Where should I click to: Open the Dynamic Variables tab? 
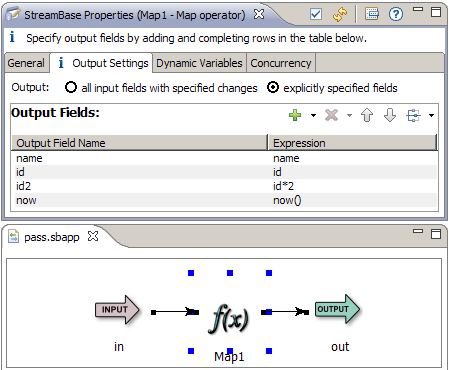coord(199,63)
